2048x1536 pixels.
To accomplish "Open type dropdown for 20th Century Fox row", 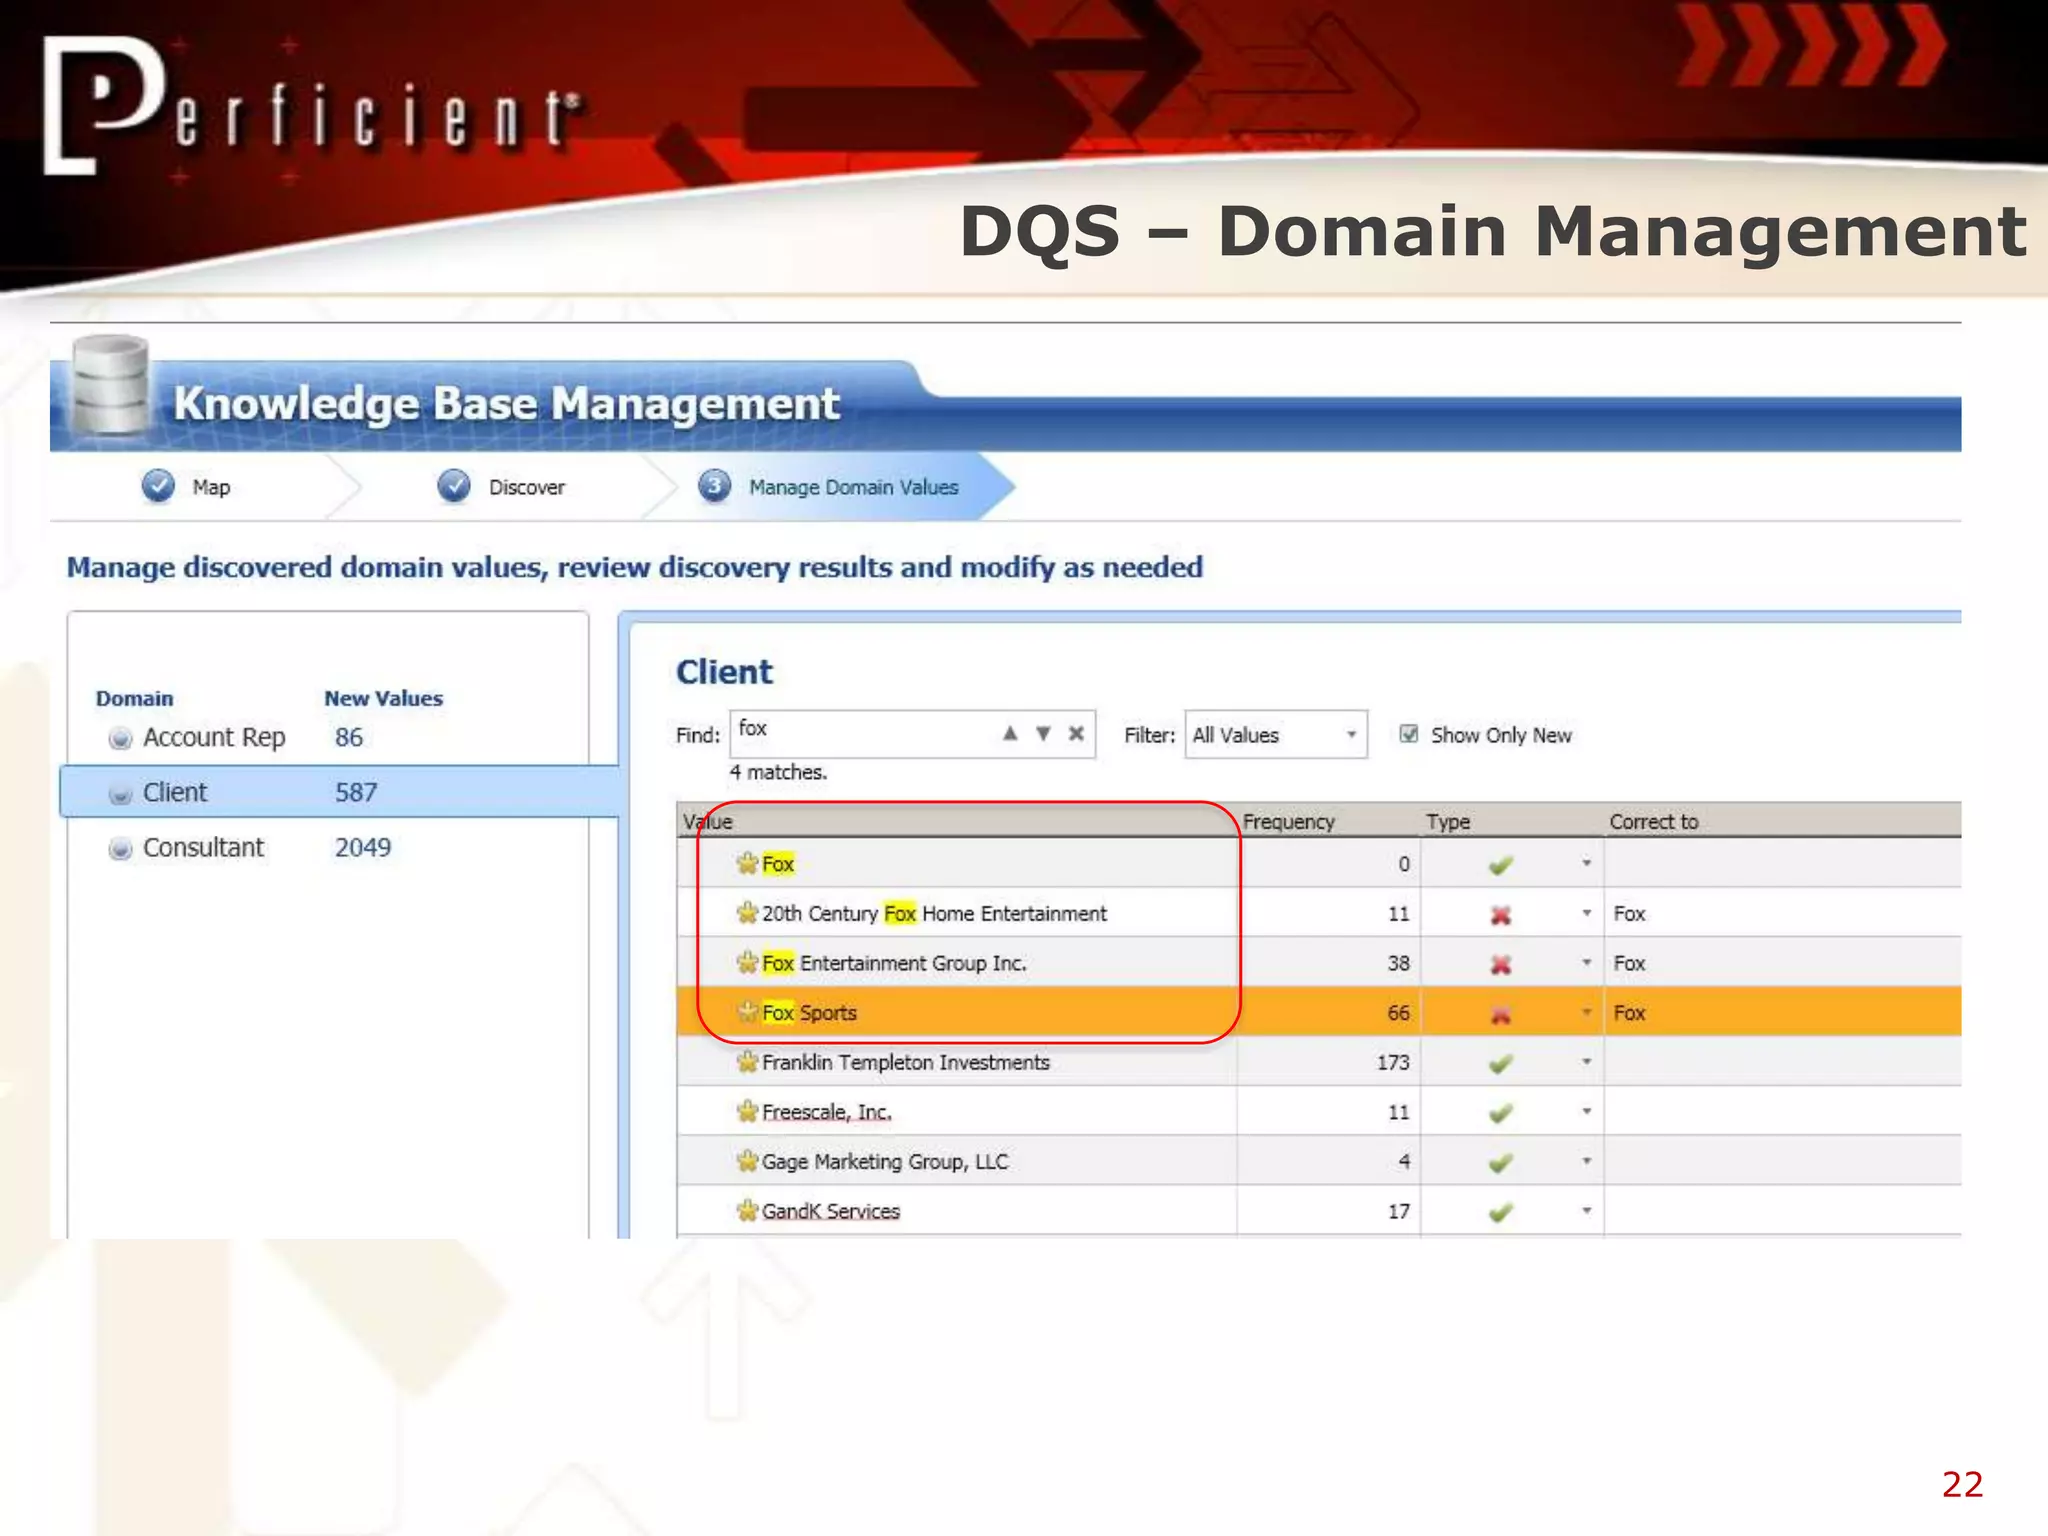I will 1587,913.
